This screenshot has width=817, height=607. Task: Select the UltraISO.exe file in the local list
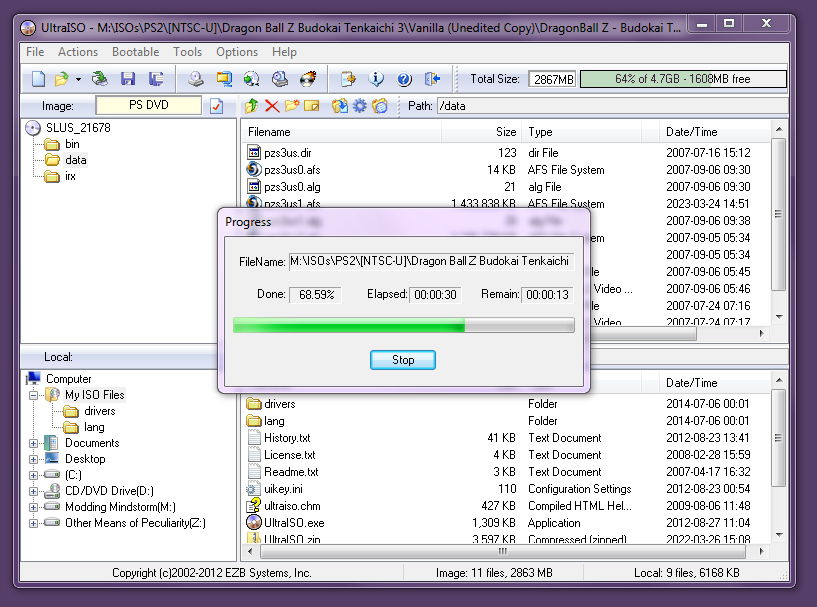505,523
